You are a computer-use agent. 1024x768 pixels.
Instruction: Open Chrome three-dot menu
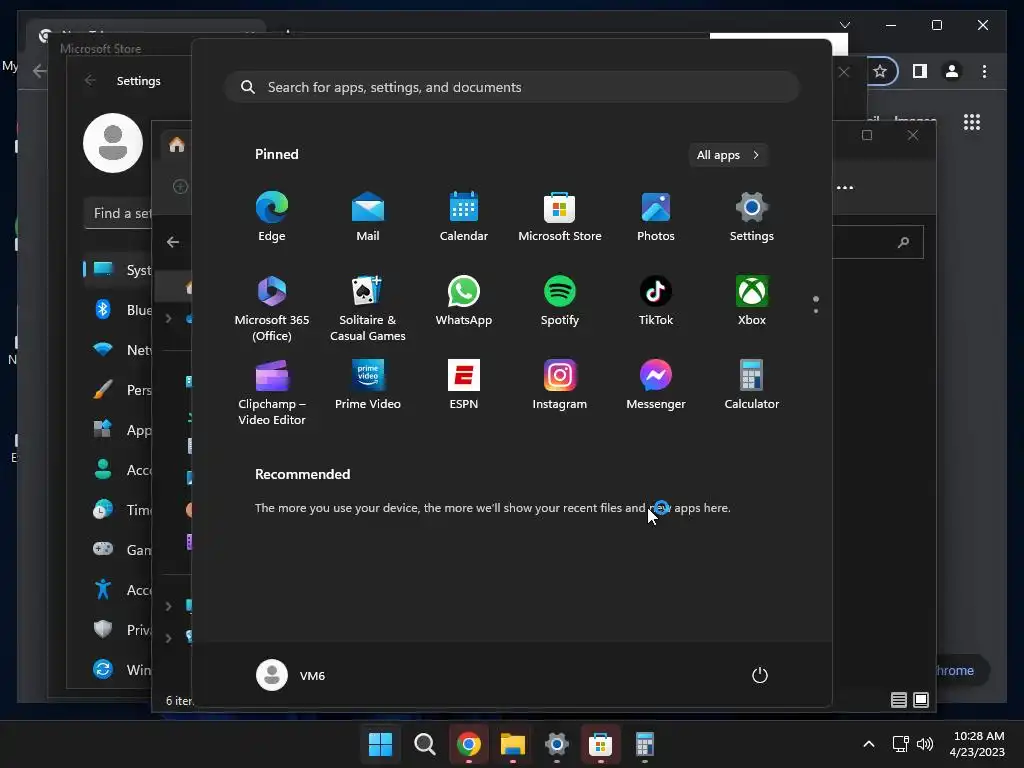(x=984, y=71)
